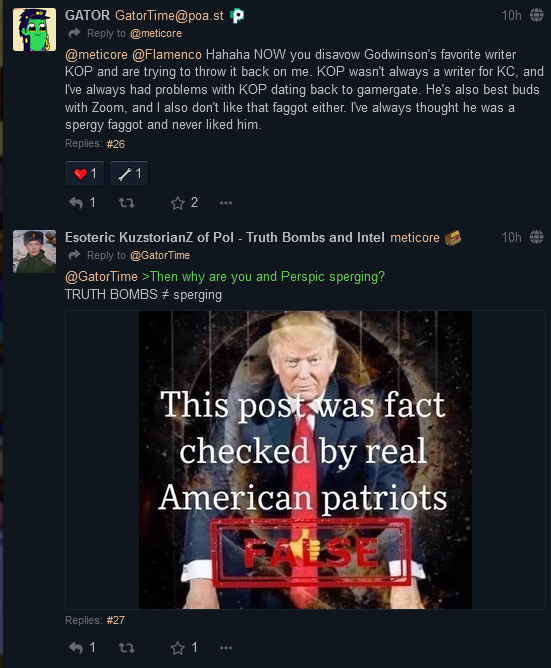Repeat GATOR's post with the boost icon
This screenshot has width=551, height=668.
tap(127, 203)
